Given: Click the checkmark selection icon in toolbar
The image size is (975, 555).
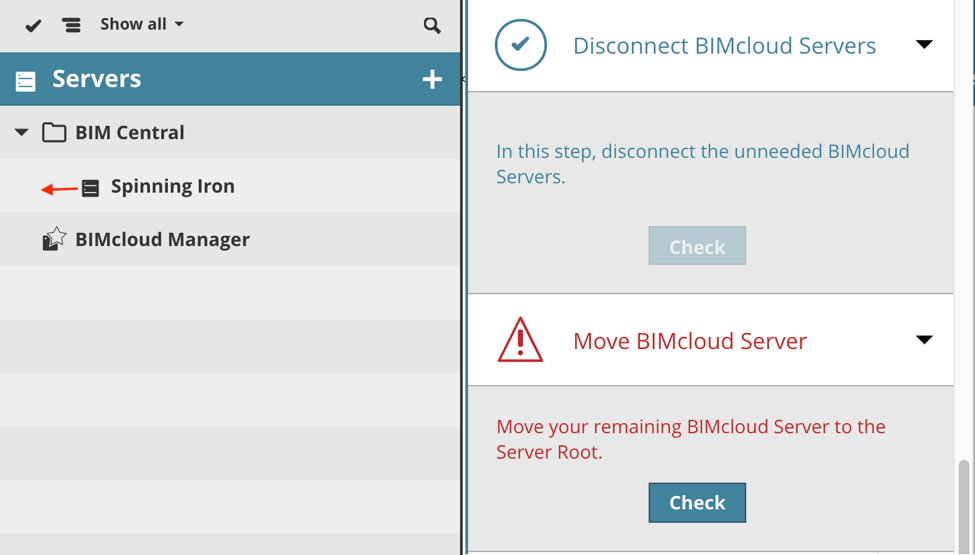Looking at the screenshot, I should pyautogui.click(x=33, y=25).
